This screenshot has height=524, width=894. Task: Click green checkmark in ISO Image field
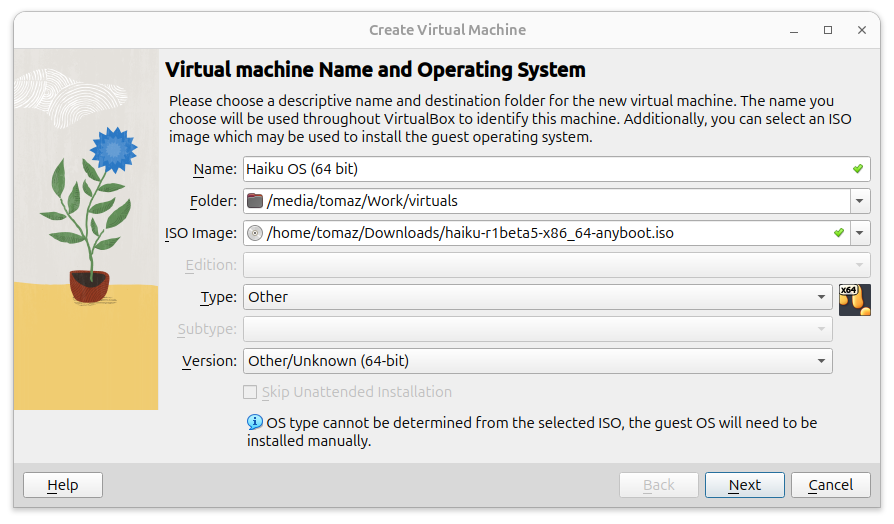(838, 233)
